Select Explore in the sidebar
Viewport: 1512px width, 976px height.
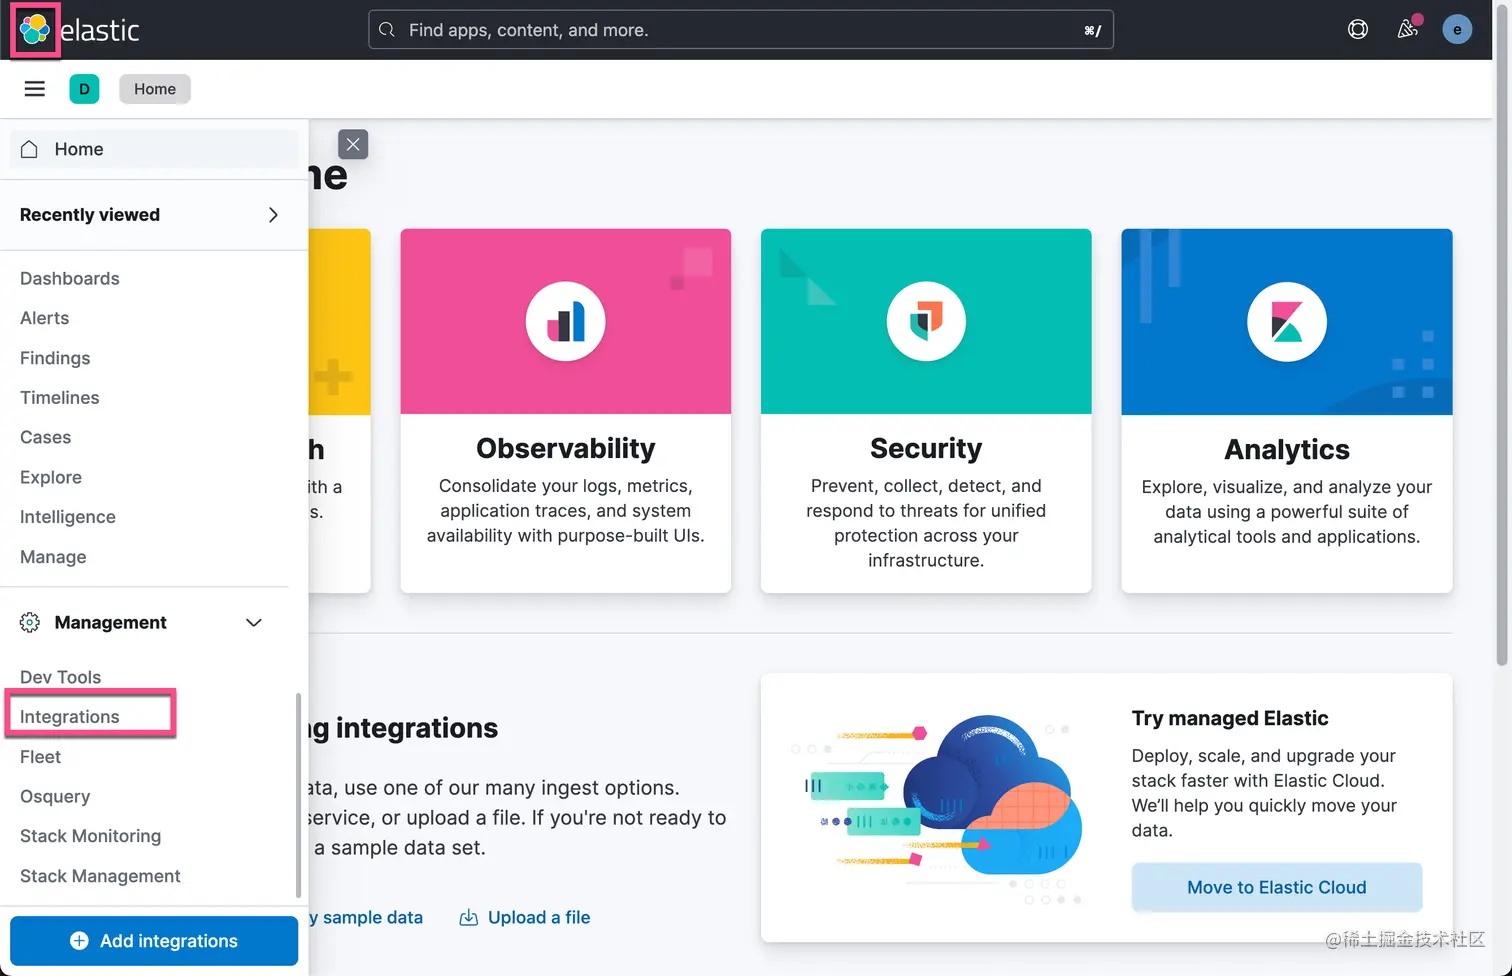51,477
